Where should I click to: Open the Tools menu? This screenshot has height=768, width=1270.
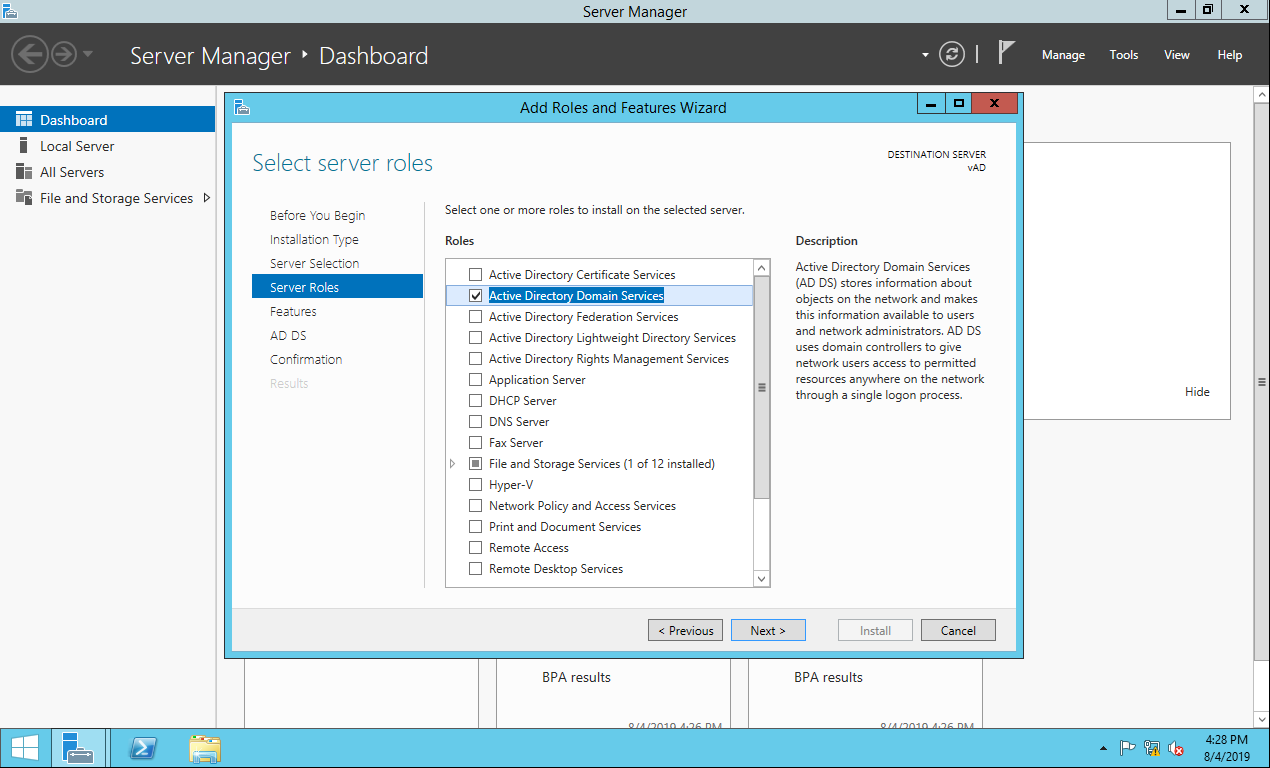pos(1124,55)
